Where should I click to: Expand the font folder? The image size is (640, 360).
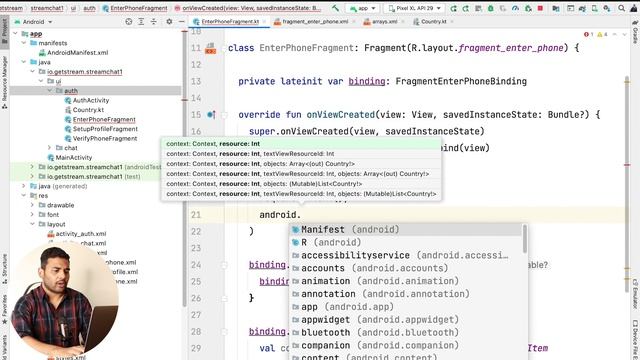pos(32,214)
